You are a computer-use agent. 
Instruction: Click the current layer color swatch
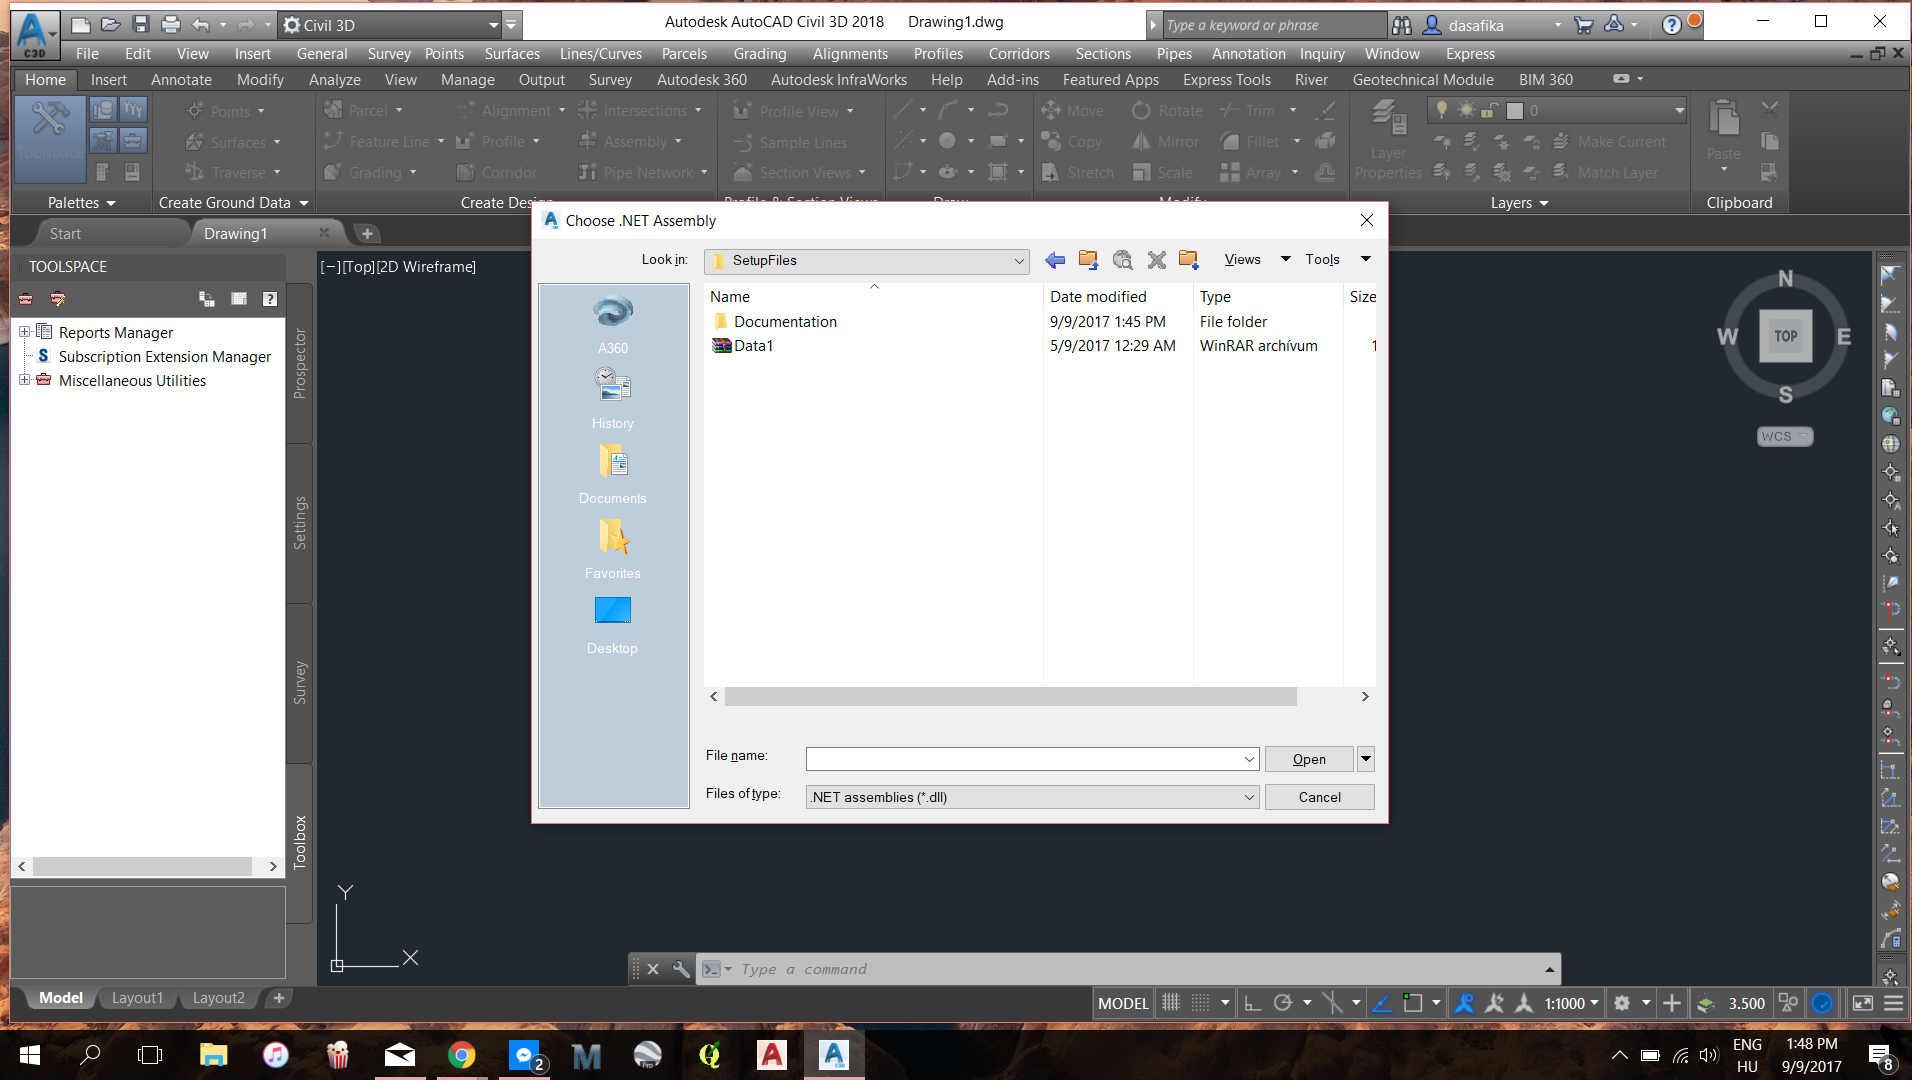(1514, 110)
